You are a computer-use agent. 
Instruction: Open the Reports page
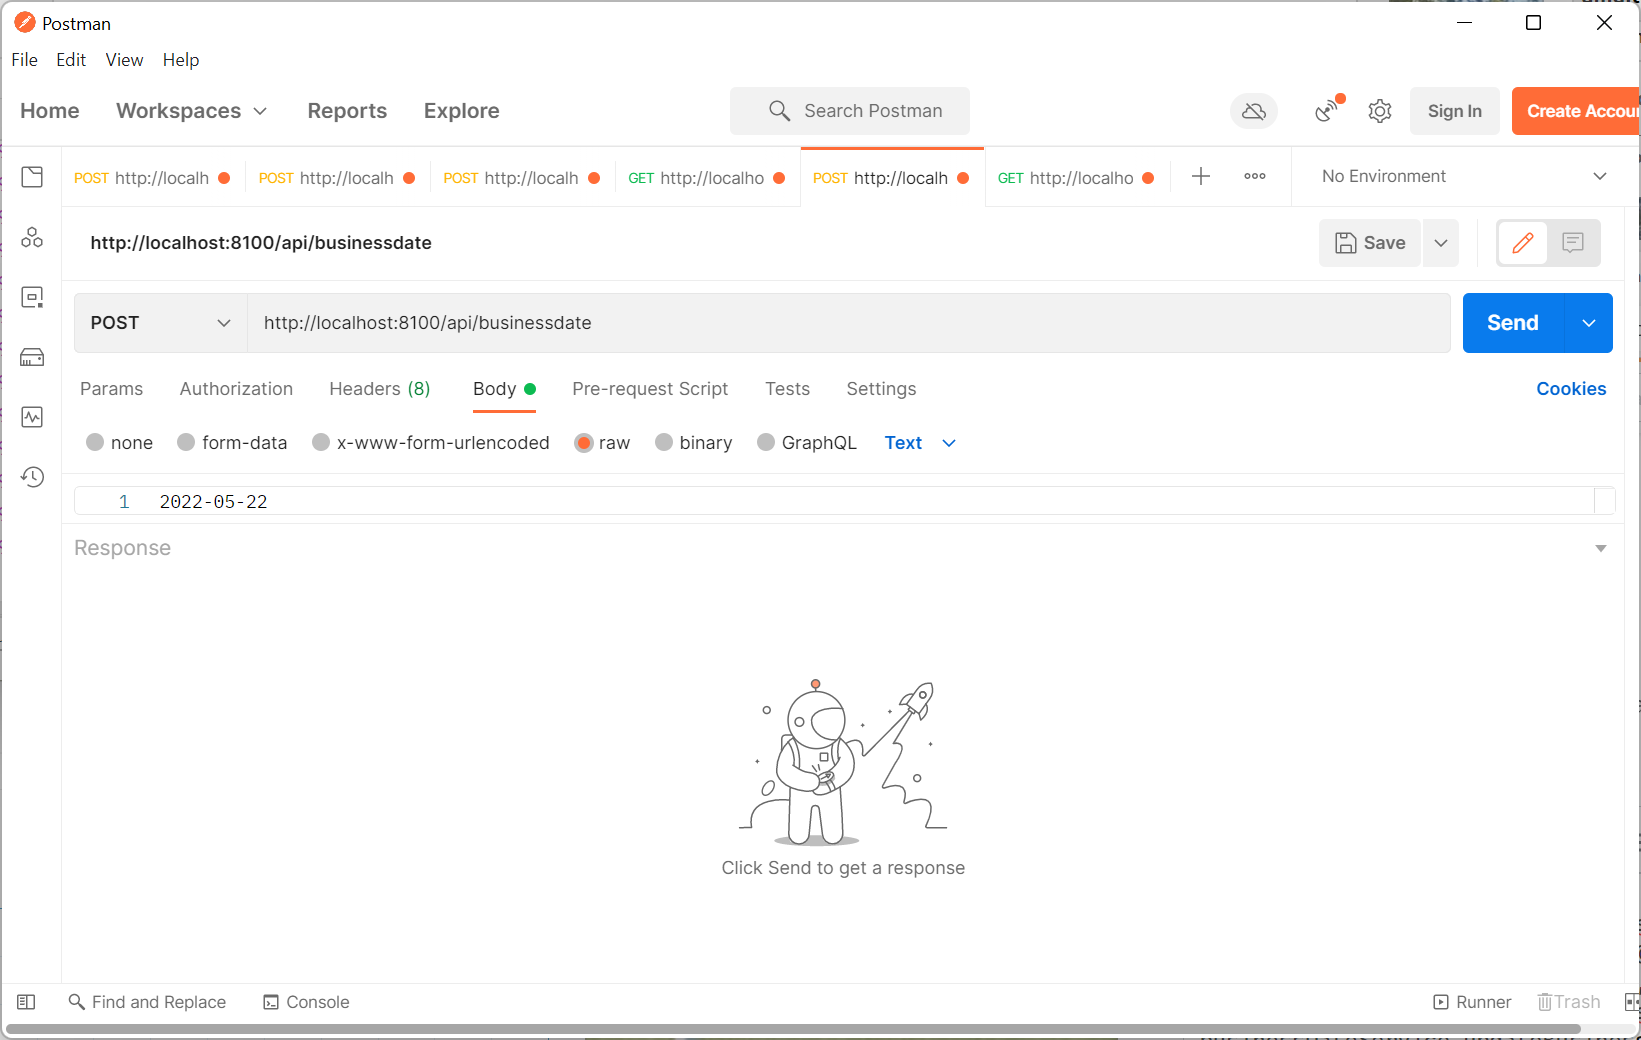click(x=347, y=111)
